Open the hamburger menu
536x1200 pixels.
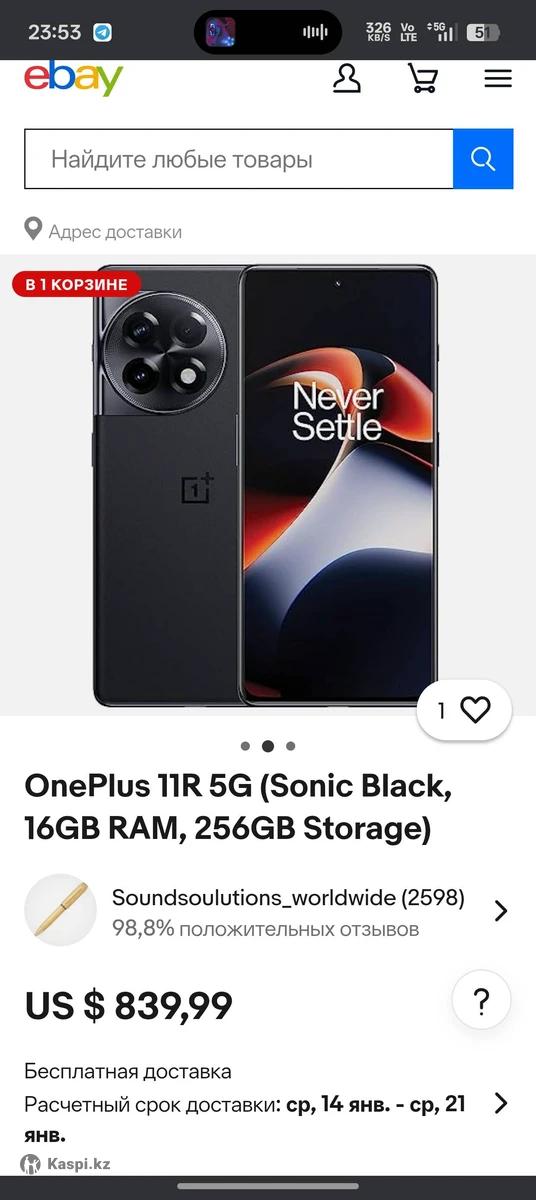click(x=498, y=78)
